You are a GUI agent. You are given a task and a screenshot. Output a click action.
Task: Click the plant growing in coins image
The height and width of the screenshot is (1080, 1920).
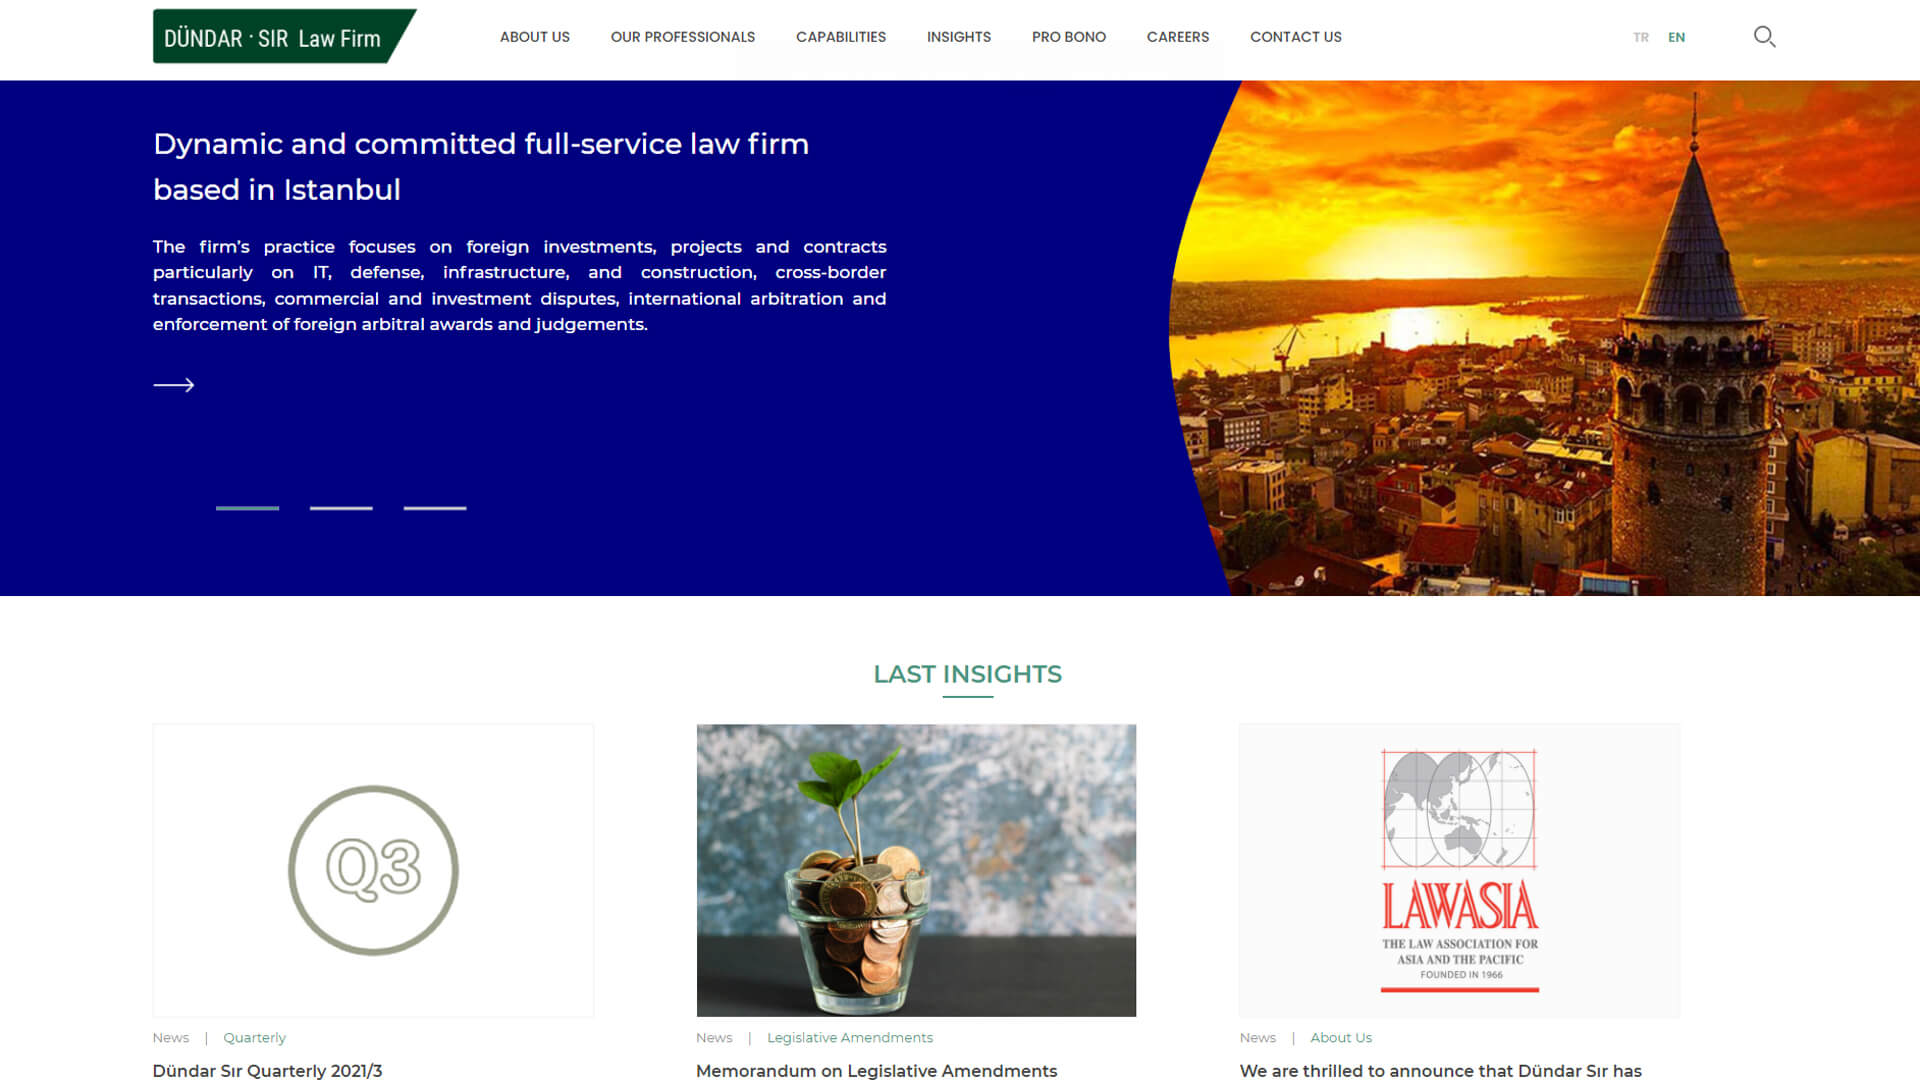[916, 870]
